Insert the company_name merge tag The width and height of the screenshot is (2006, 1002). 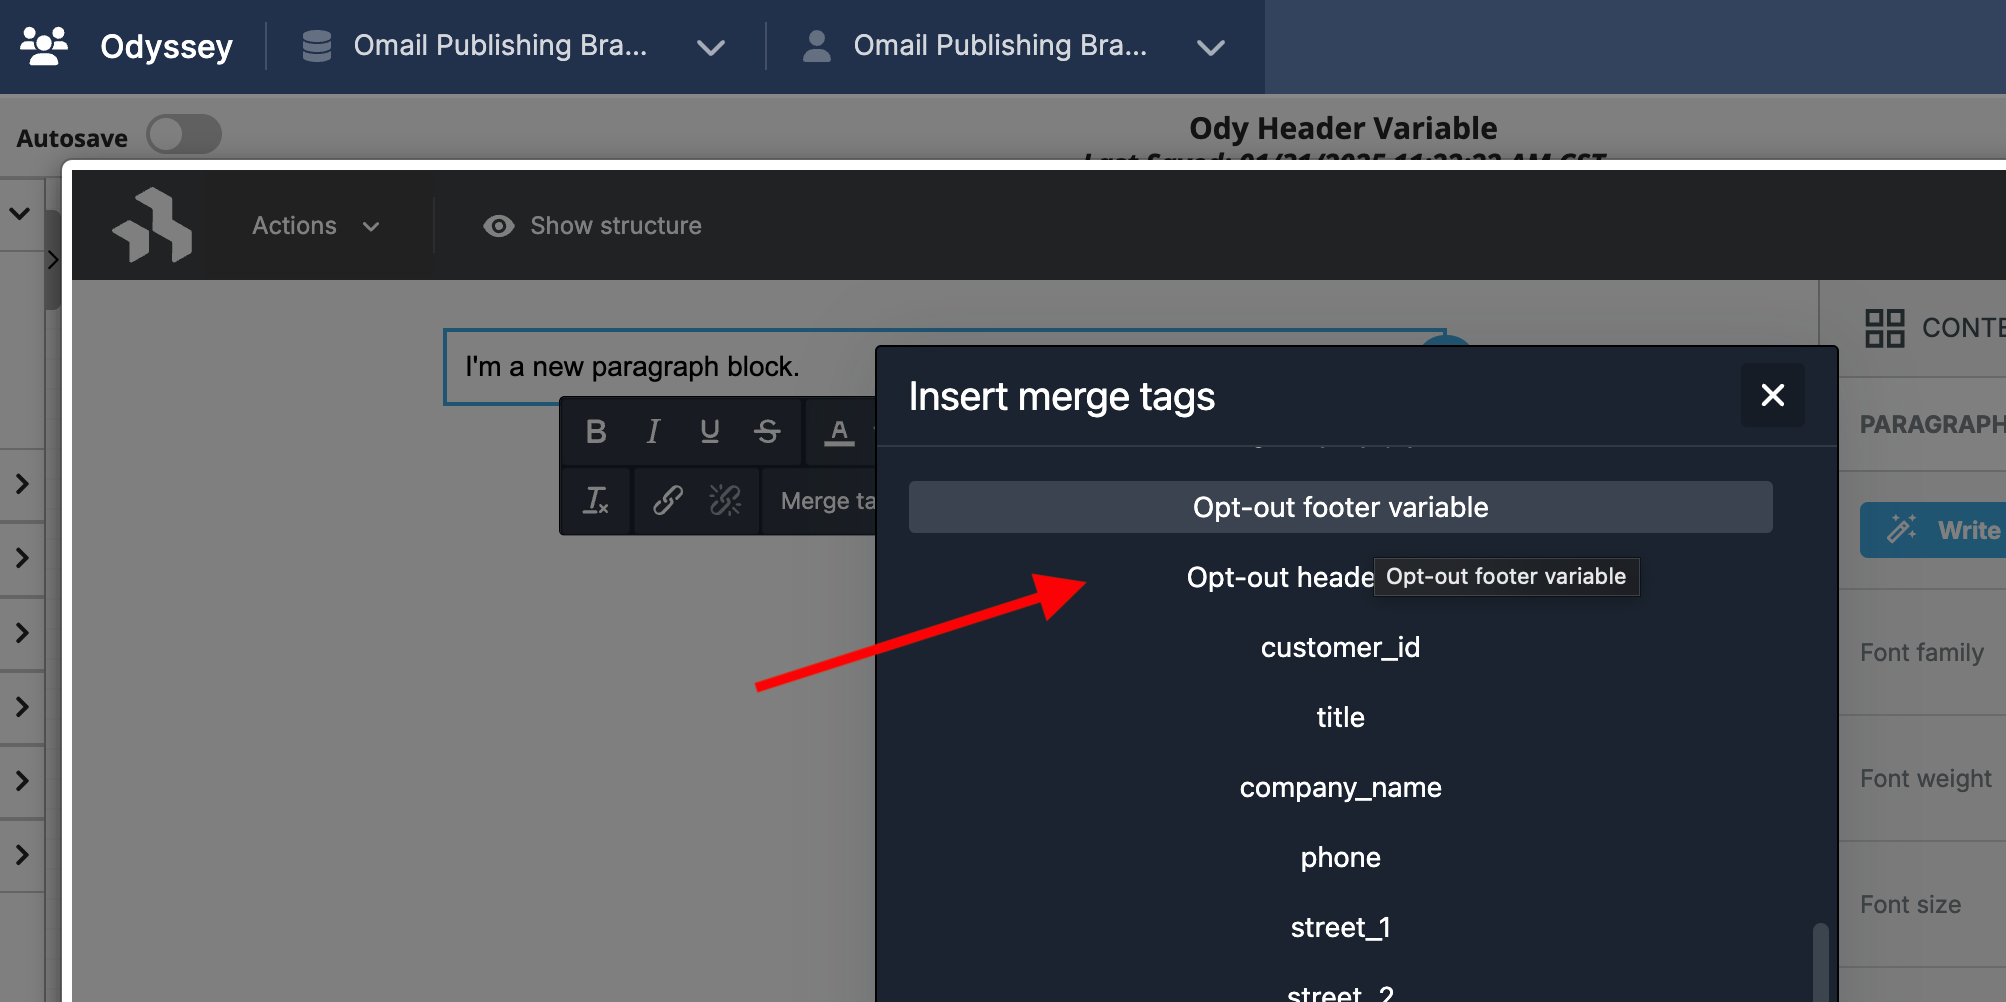1340,787
